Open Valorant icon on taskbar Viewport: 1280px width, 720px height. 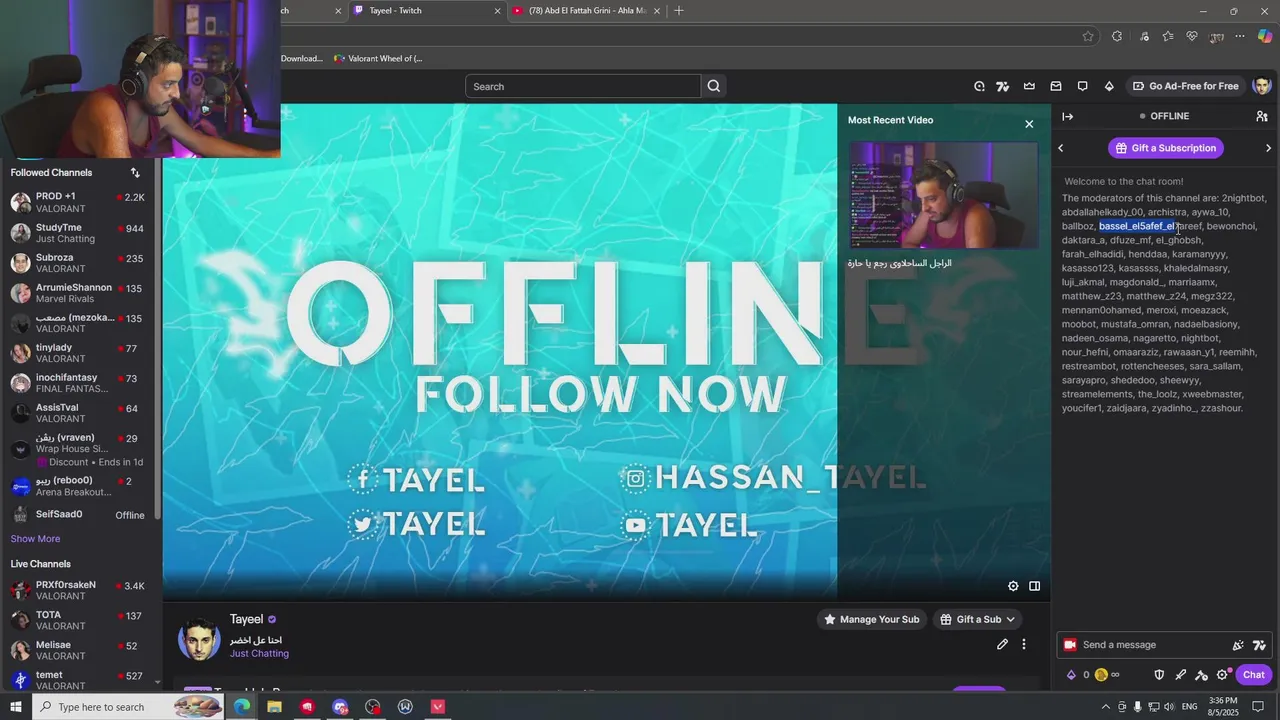pos(438,707)
